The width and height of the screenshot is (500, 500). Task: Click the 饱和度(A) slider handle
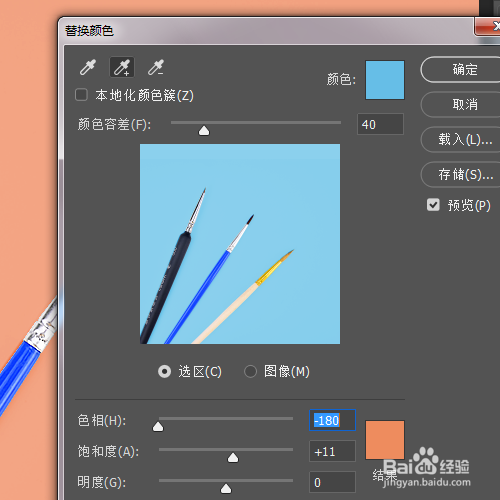(x=233, y=458)
